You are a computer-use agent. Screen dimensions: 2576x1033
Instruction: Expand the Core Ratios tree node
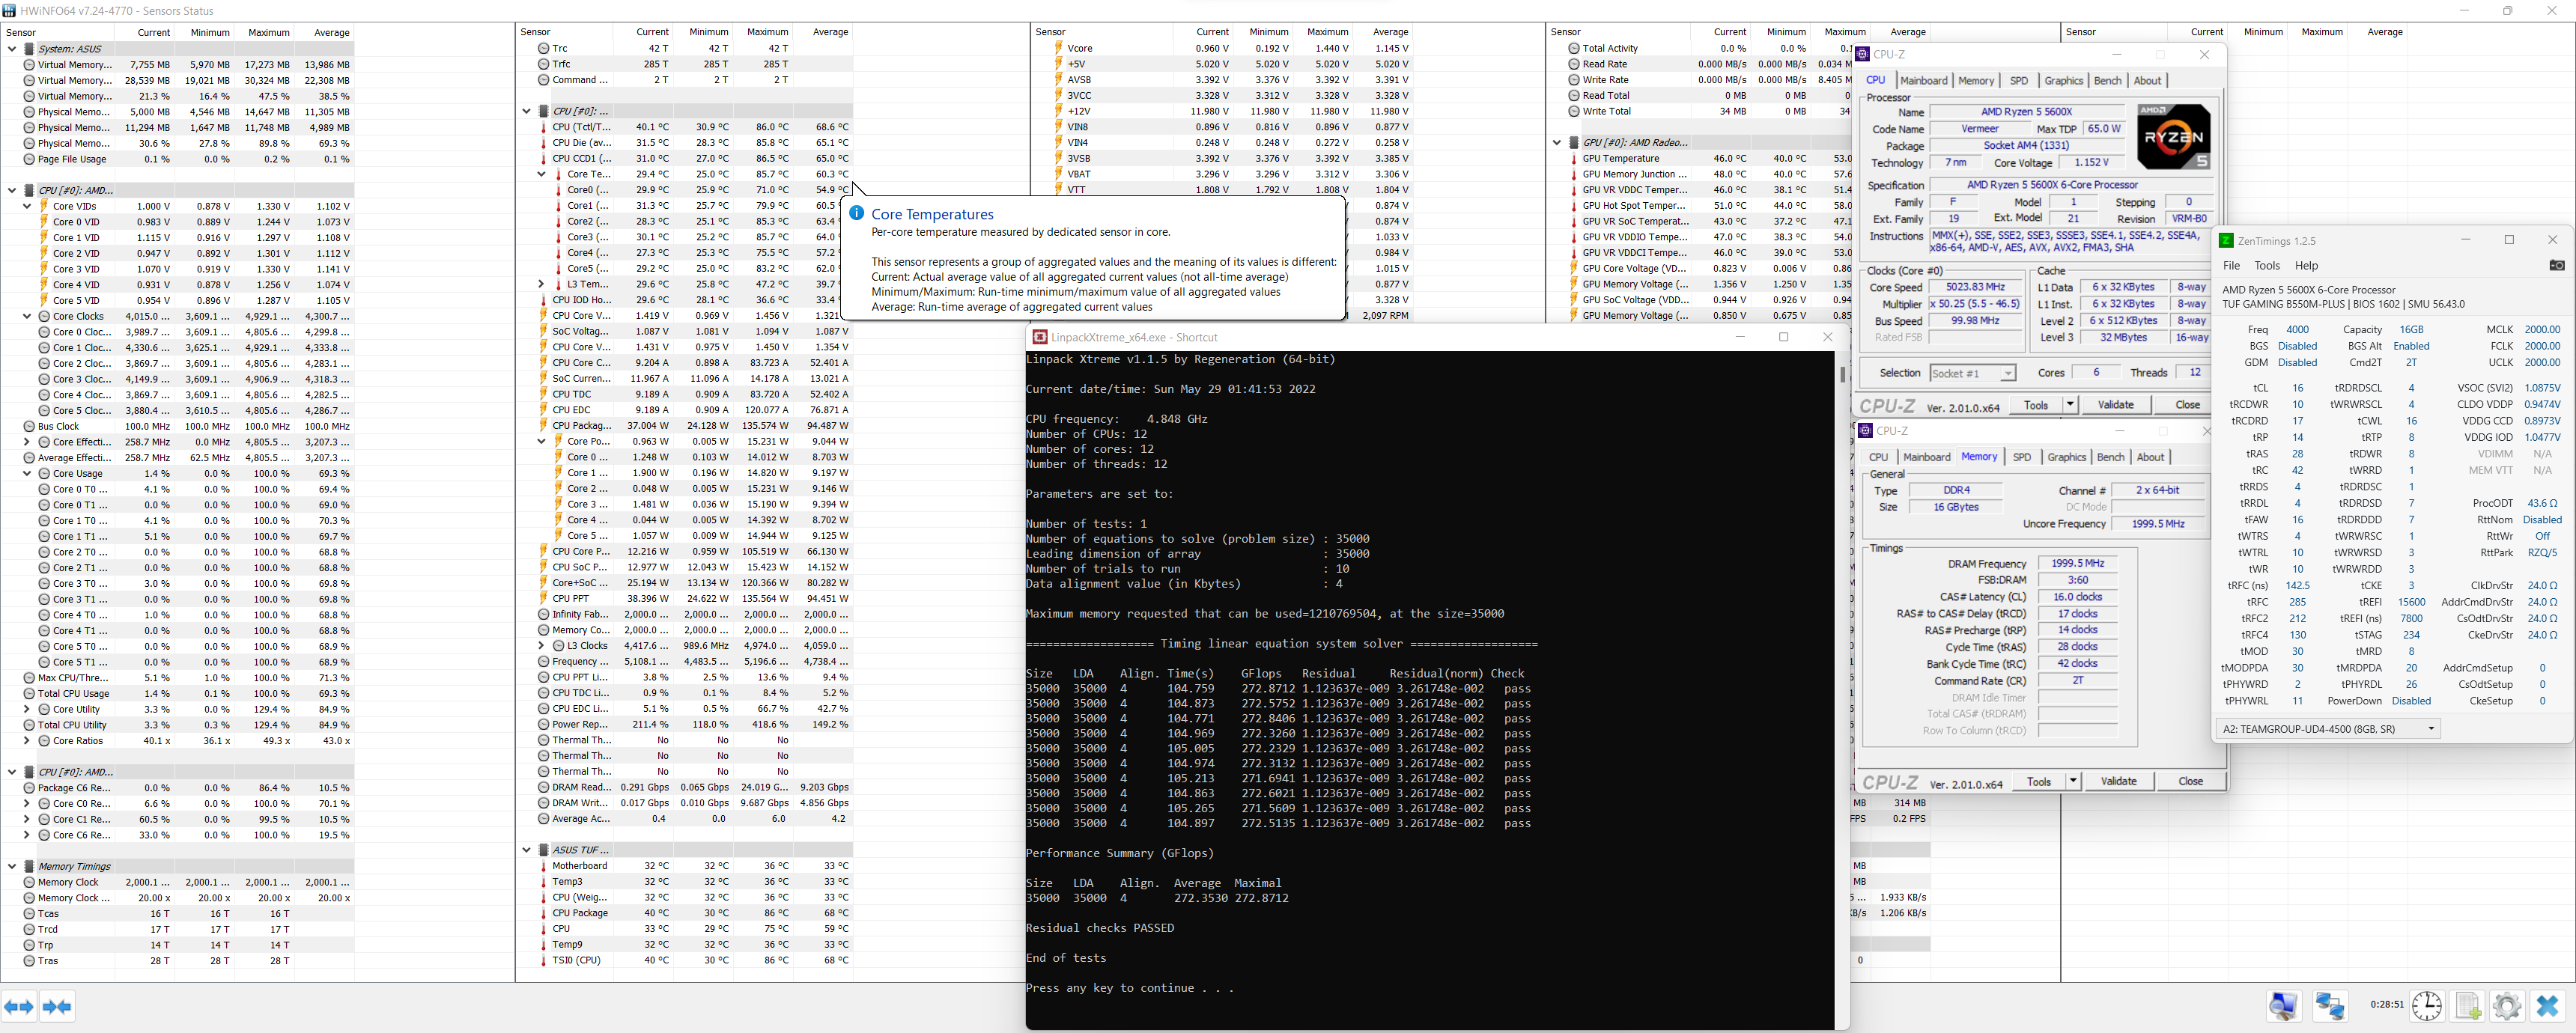click(27, 741)
